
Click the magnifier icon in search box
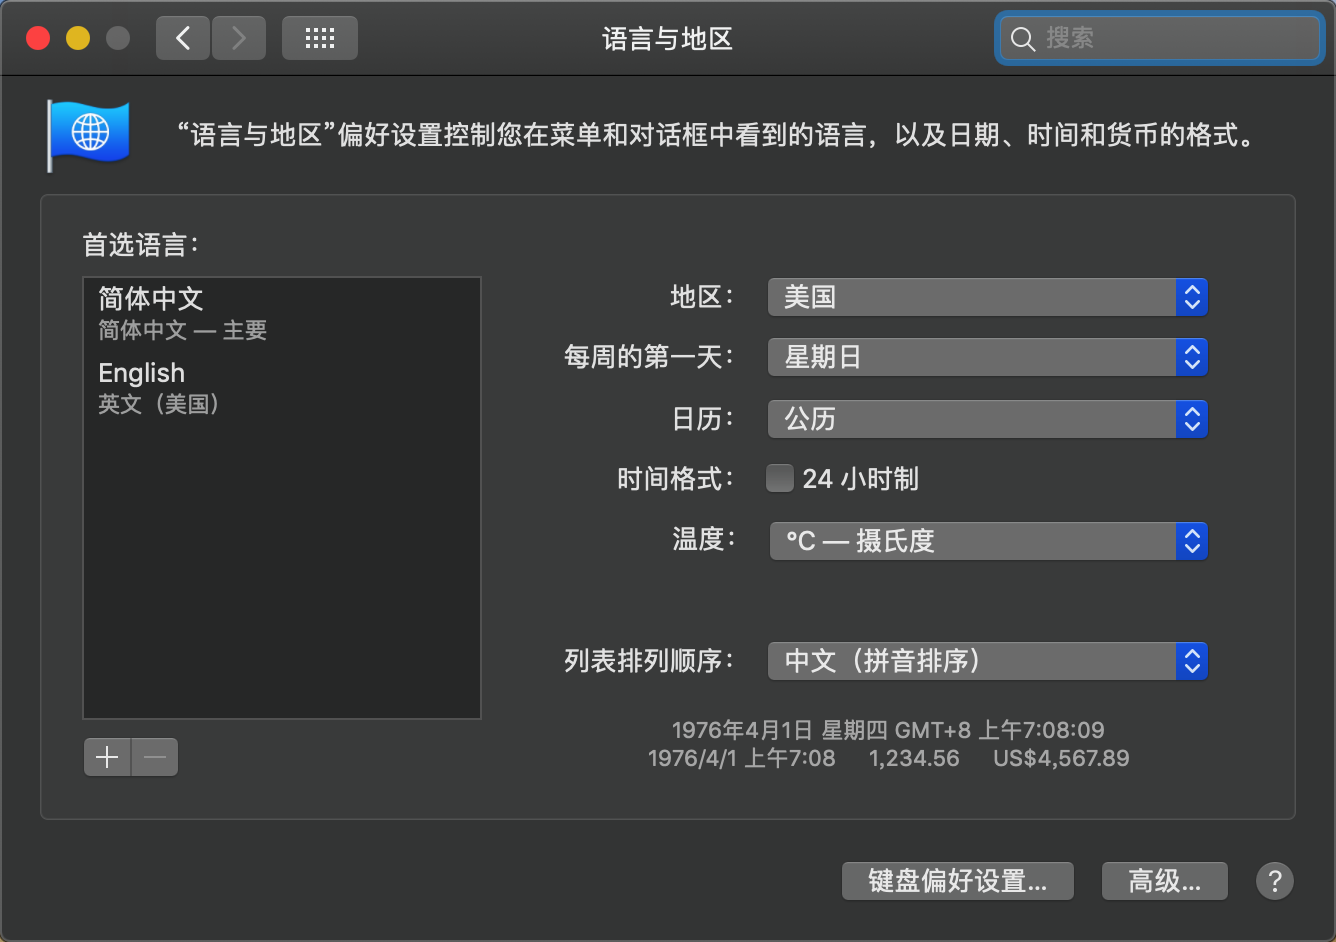[x=1022, y=39]
